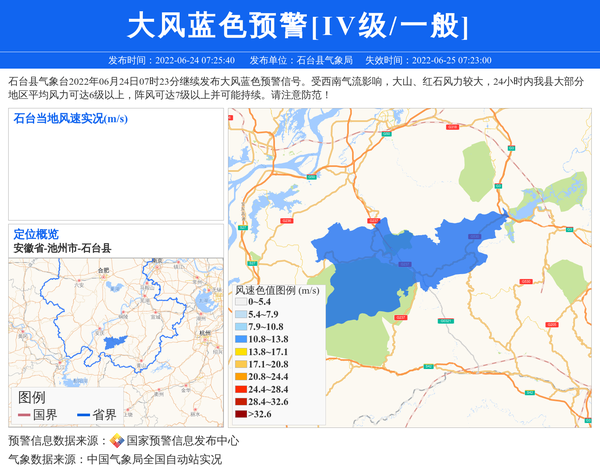This screenshot has height=471, width=600.
Task: Click the 28.4~32.6 legend swatch
Action: coord(240,402)
